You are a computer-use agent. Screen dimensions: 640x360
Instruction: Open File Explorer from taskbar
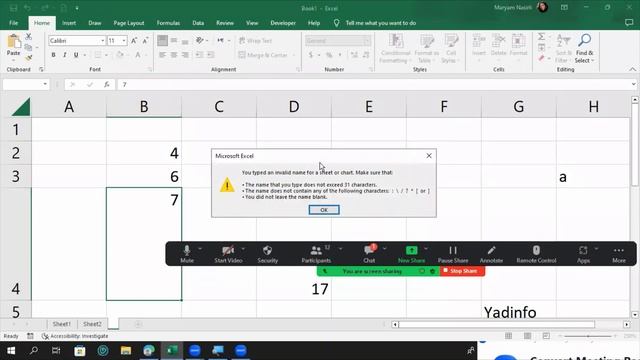point(126,351)
